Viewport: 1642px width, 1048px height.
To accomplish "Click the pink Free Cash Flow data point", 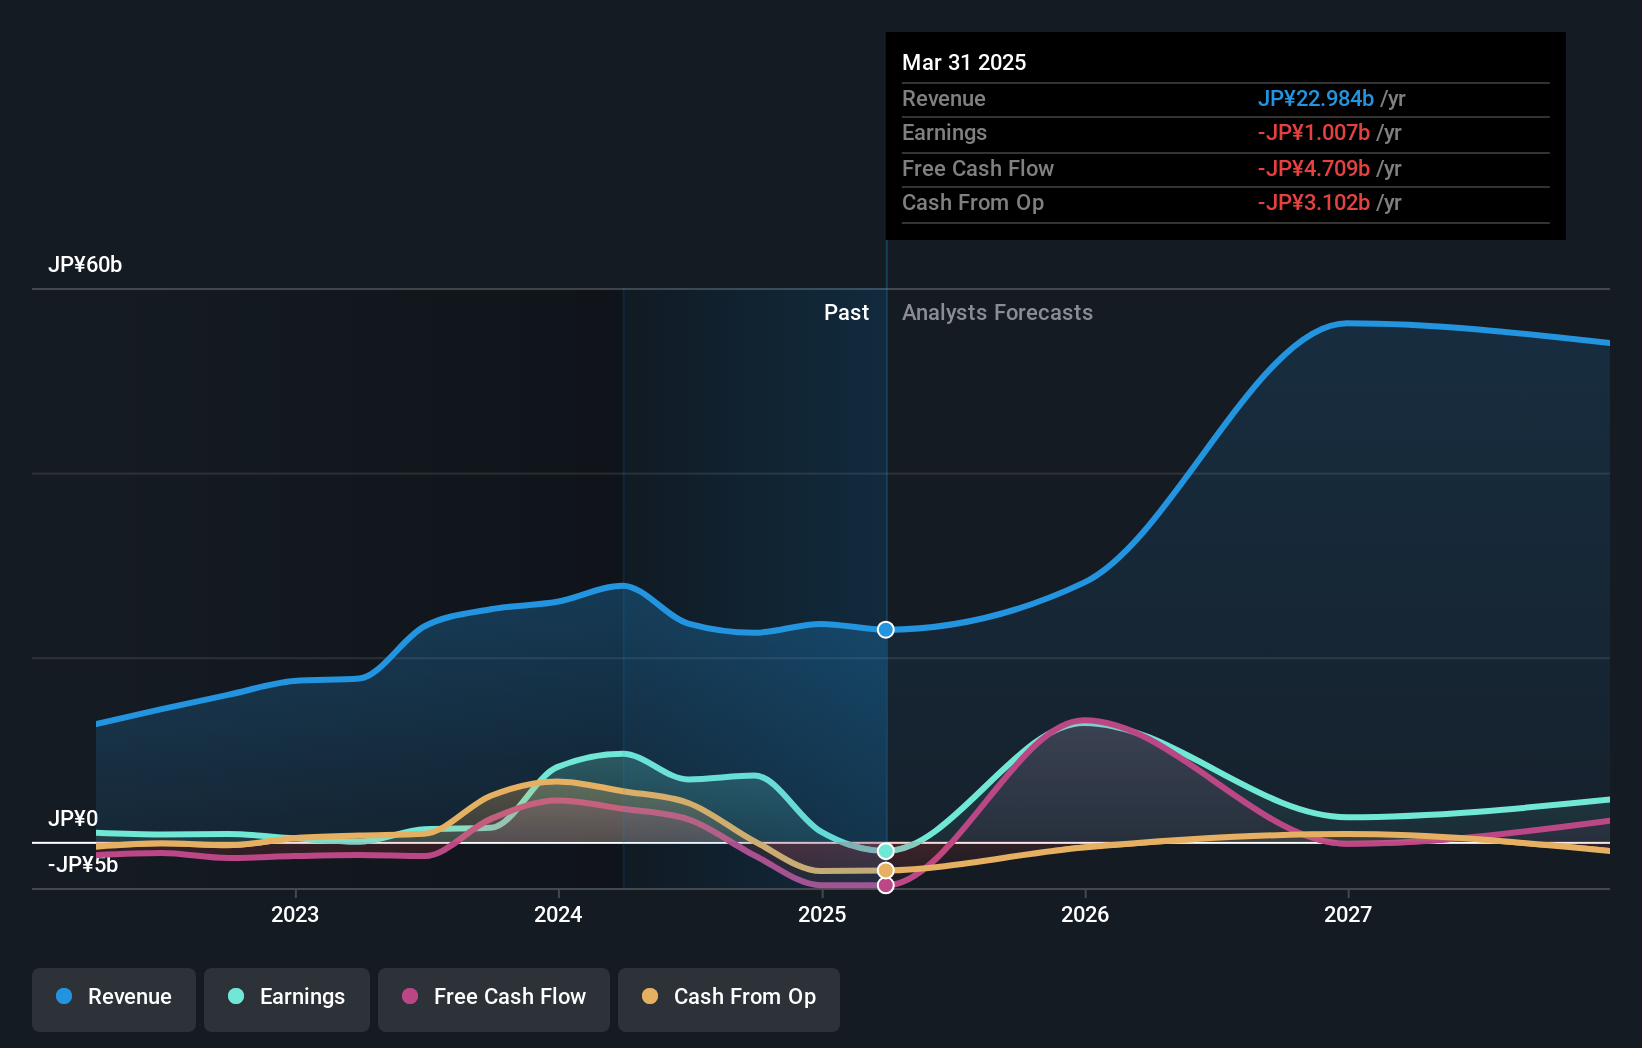I will click(886, 885).
